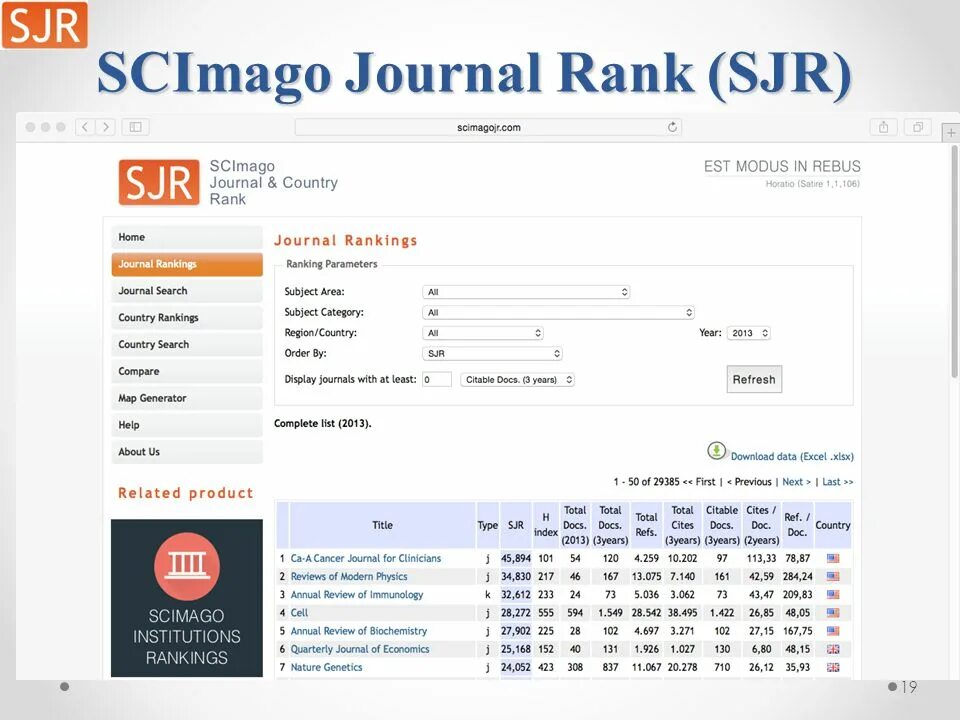Click the browser back arrow
The width and height of the screenshot is (960, 720).
pos(85,127)
